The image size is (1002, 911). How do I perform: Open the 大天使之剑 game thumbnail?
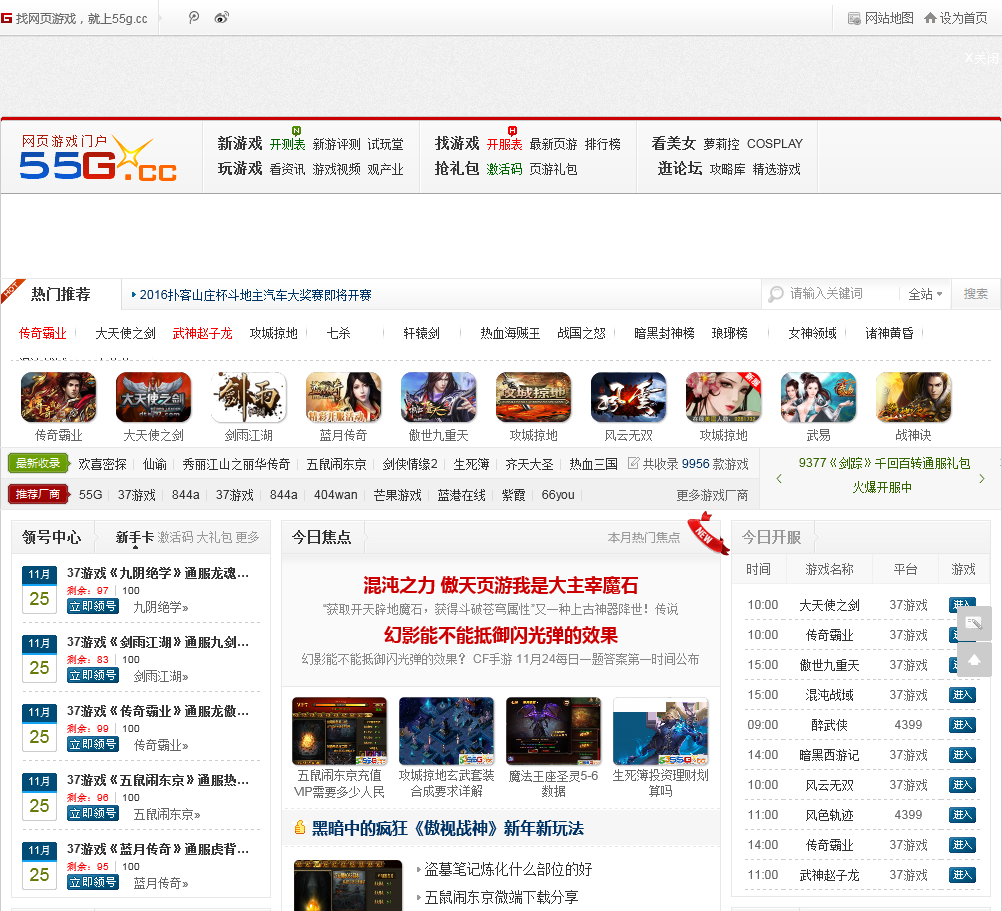coord(153,397)
